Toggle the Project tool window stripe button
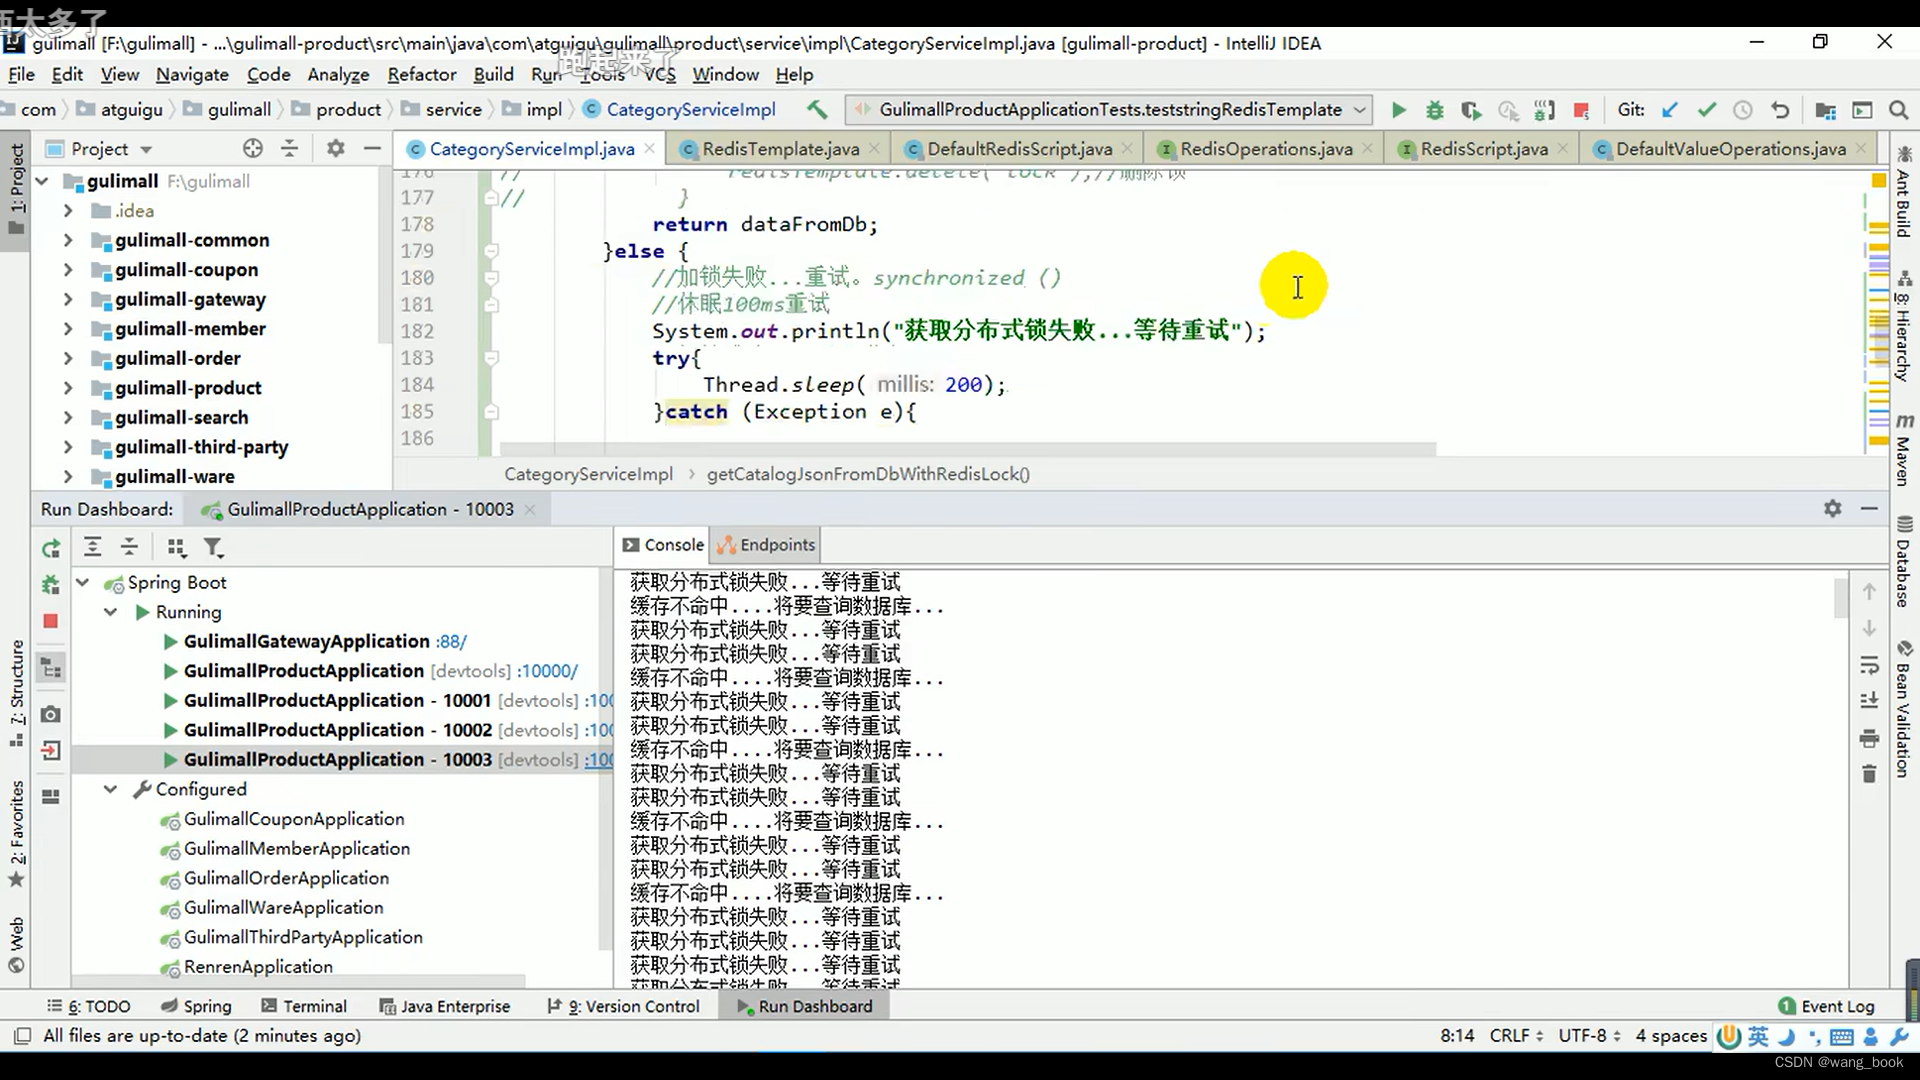The height and width of the screenshot is (1080, 1920). click(16, 189)
